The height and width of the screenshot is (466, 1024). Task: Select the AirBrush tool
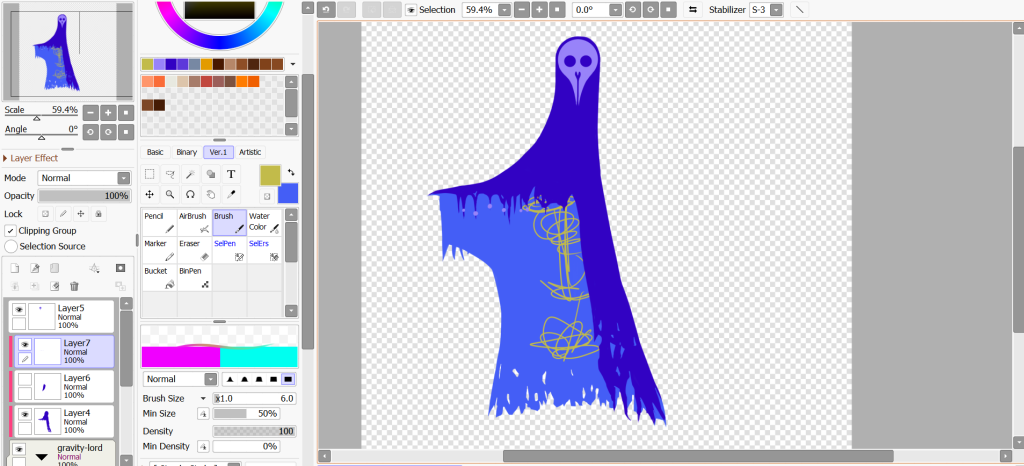(x=194, y=223)
